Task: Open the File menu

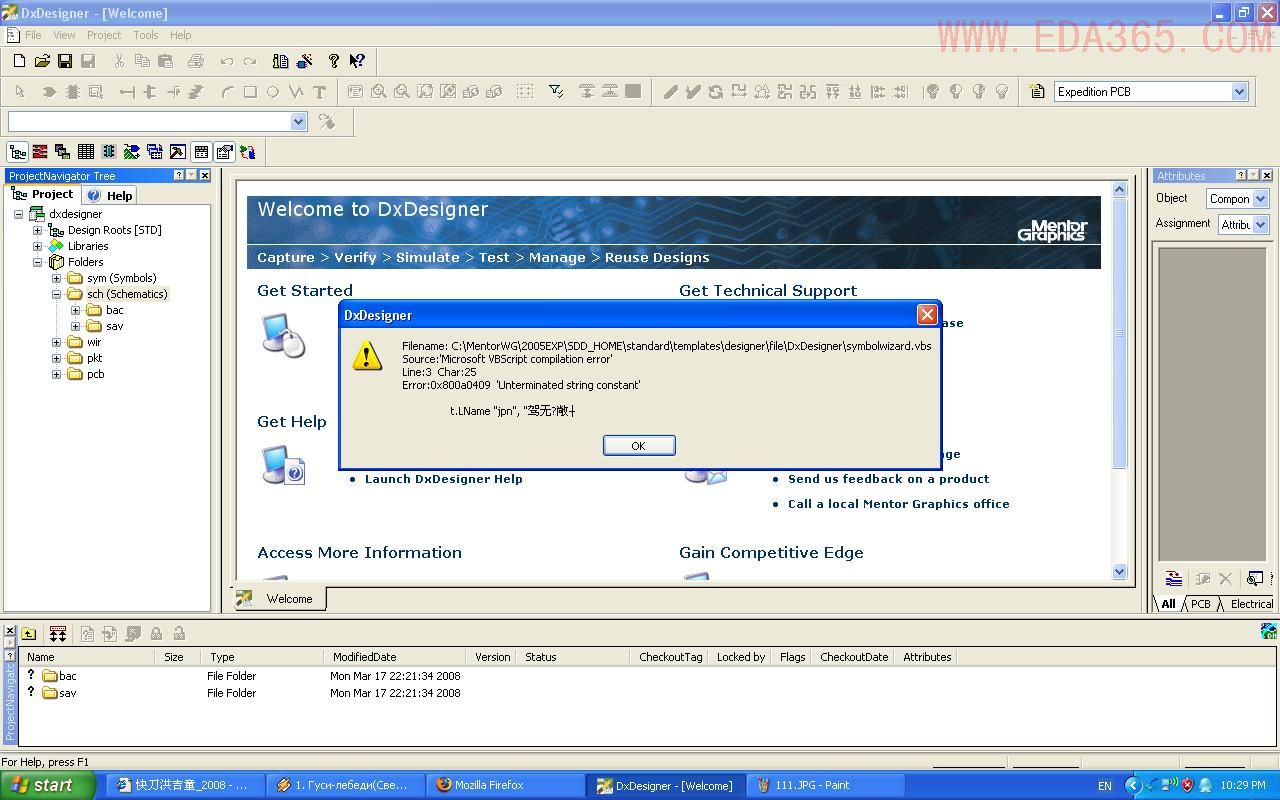Action: [x=33, y=35]
